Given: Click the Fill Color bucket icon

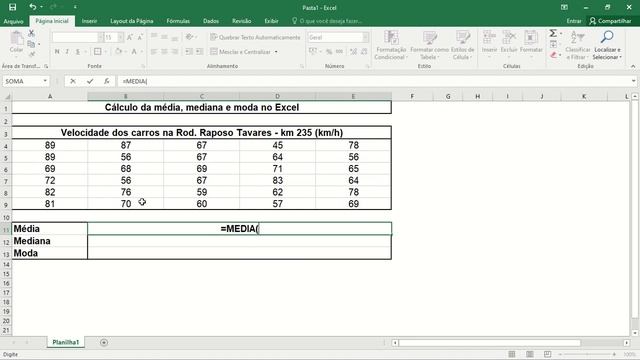Looking at the screenshot, I should tap(118, 51).
